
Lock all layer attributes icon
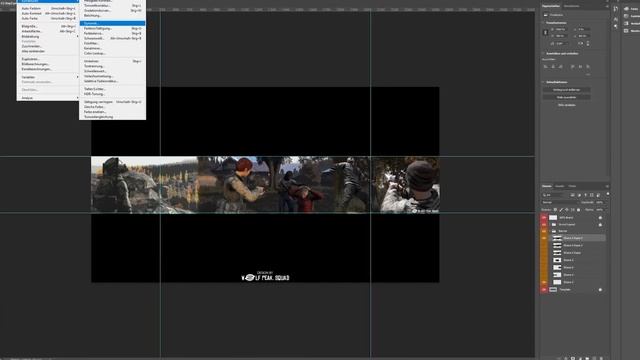pyautogui.click(x=578, y=210)
